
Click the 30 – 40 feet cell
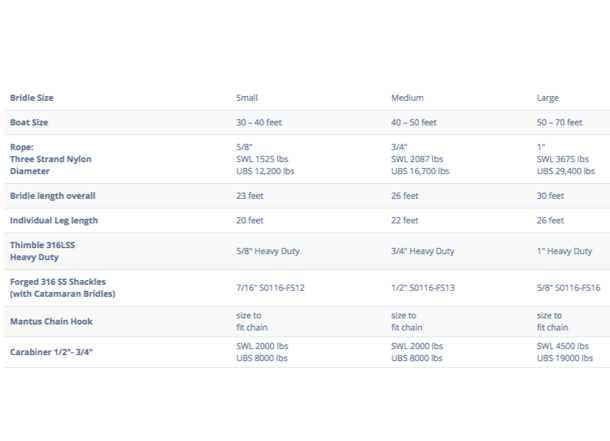[x=259, y=122]
